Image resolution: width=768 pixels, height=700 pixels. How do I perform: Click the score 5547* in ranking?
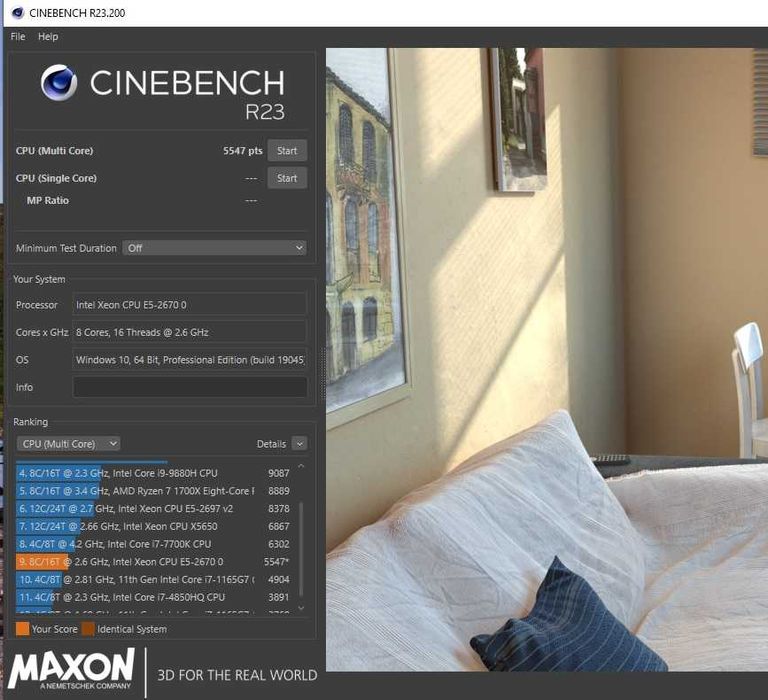point(277,562)
